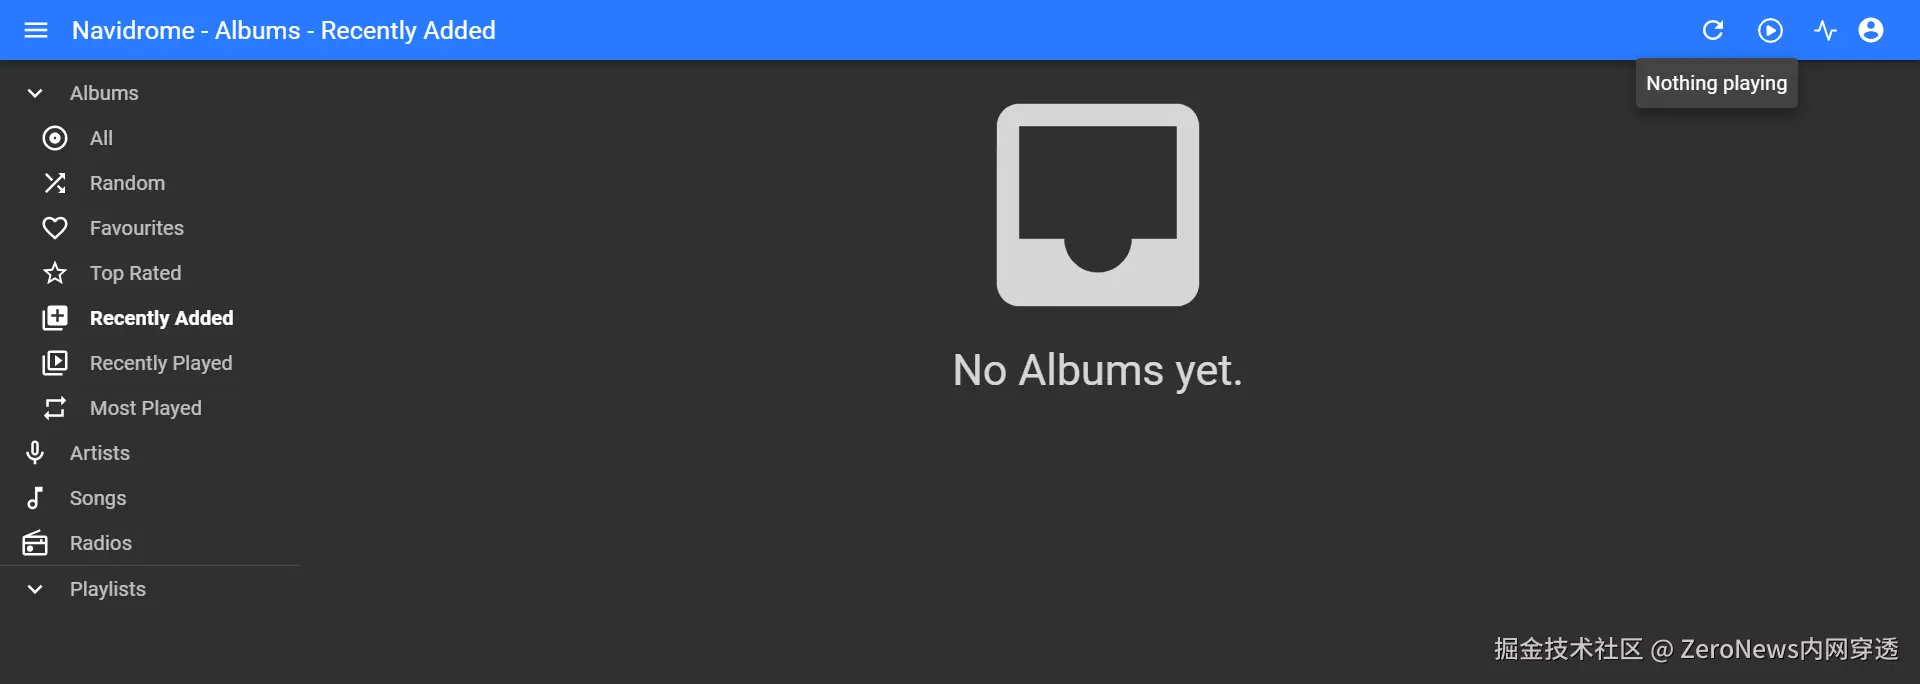Click the Top Rated star icon
The width and height of the screenshot is (1920, 684).
tap(55, 273)
